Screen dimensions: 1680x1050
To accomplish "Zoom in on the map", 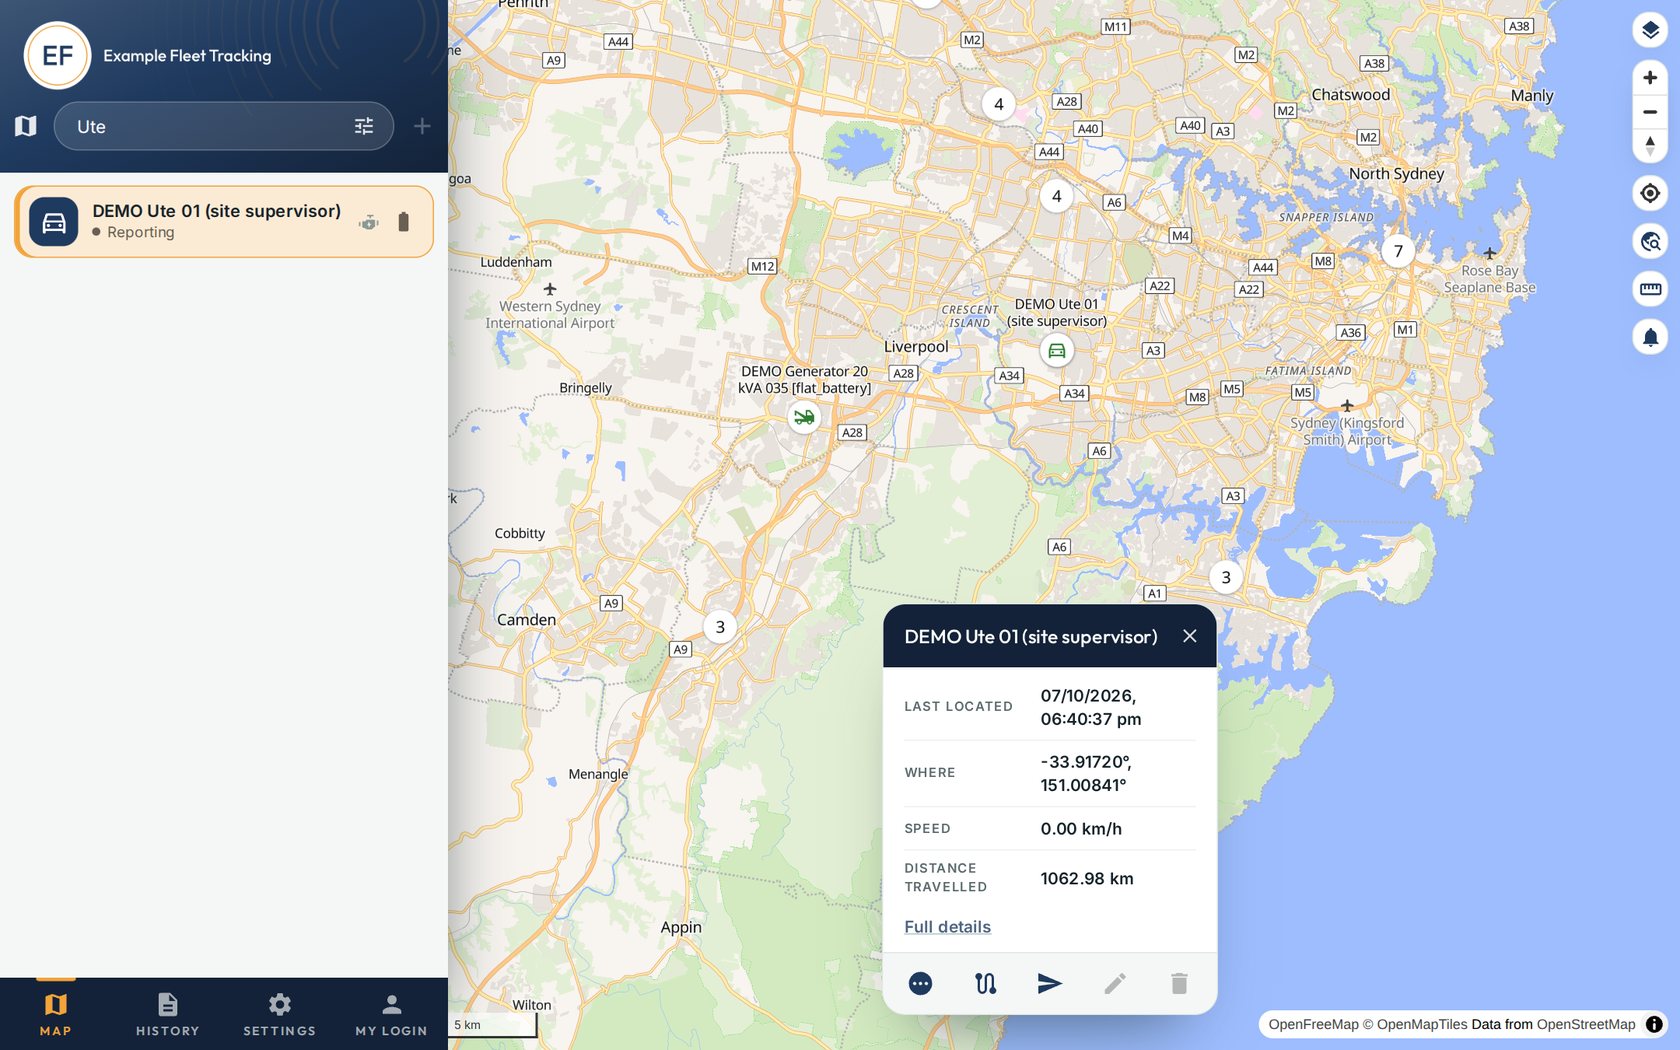I will [1650, 77].
